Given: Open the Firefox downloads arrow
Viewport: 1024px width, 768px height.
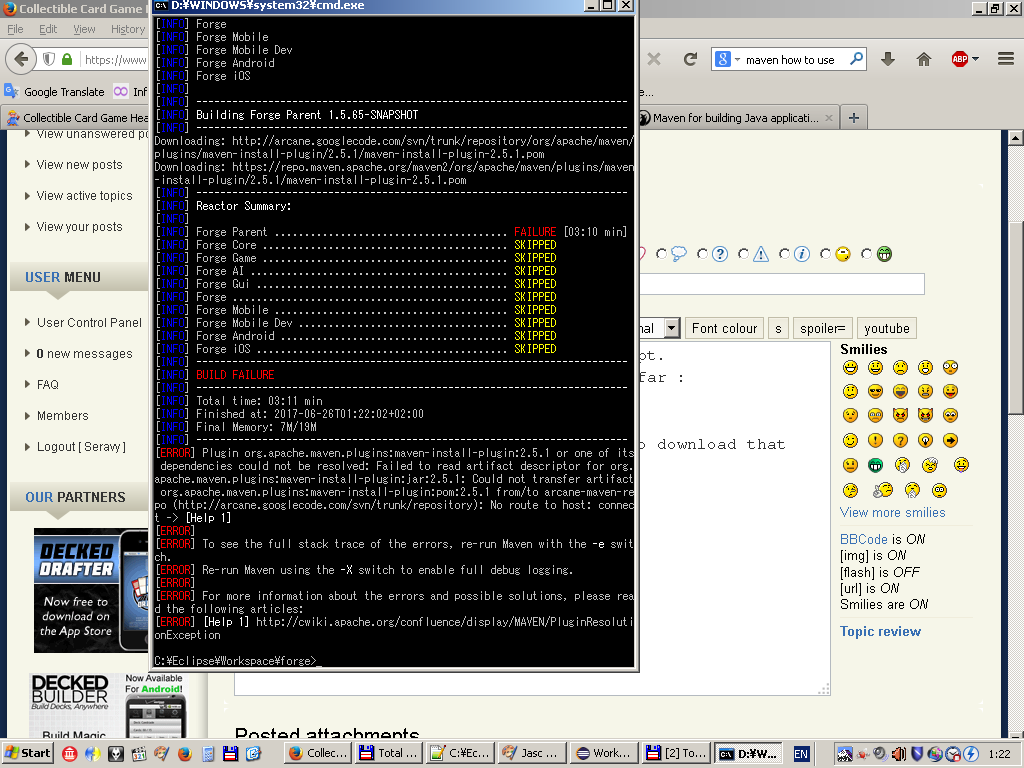Looking at the screenshot, I should [x=887, y=59].
